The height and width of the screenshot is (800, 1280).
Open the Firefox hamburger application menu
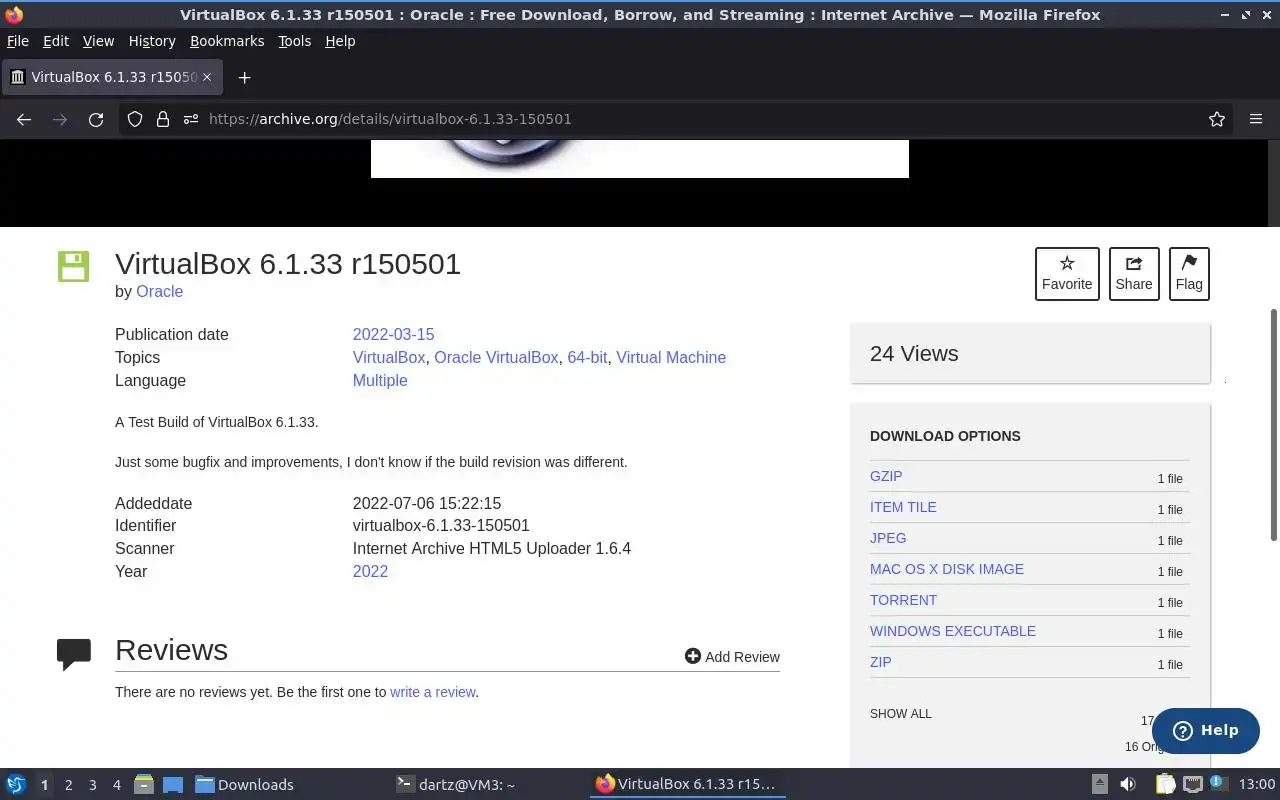[x=1256, y=119]
